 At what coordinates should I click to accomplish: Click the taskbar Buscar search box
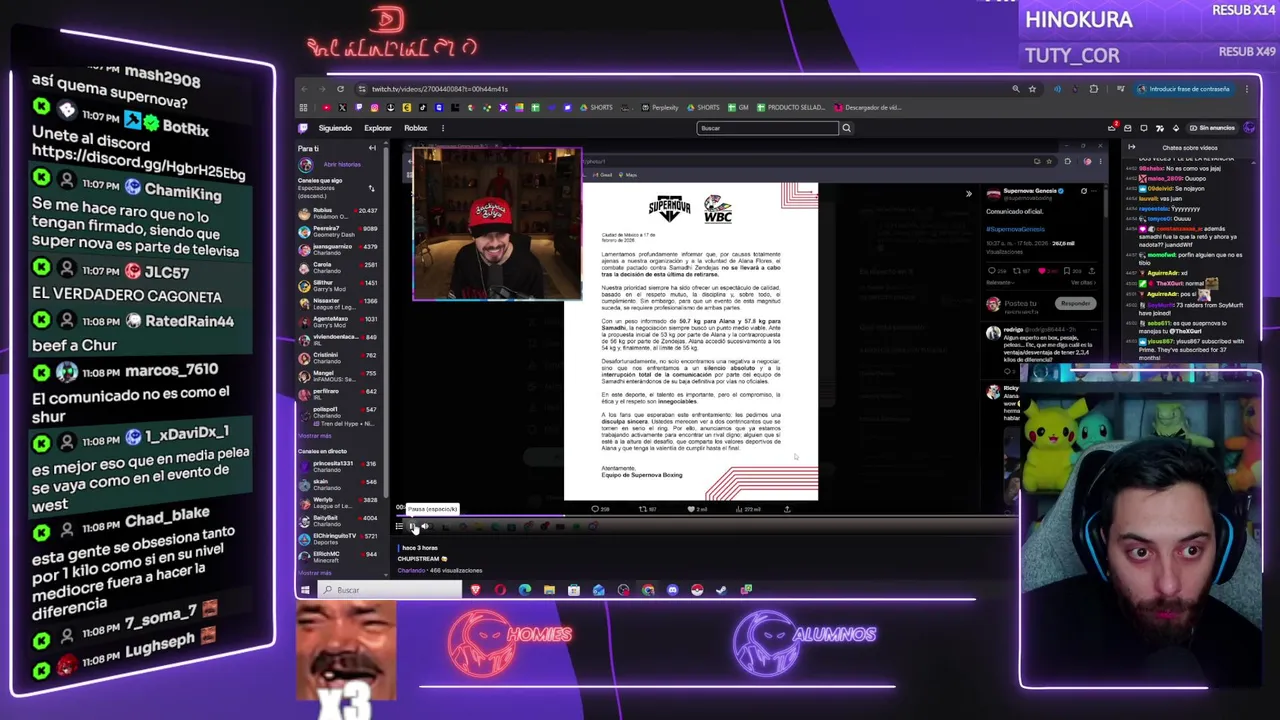[x=390, y=590]
